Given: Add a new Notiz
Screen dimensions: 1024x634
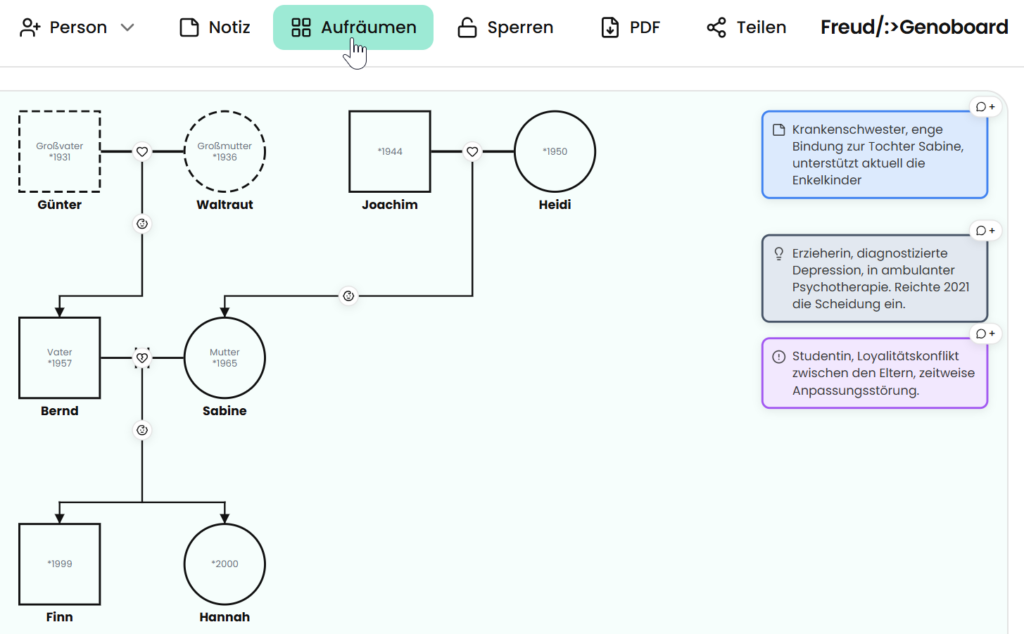Looking at the screenshot, I should click(215, 27).
